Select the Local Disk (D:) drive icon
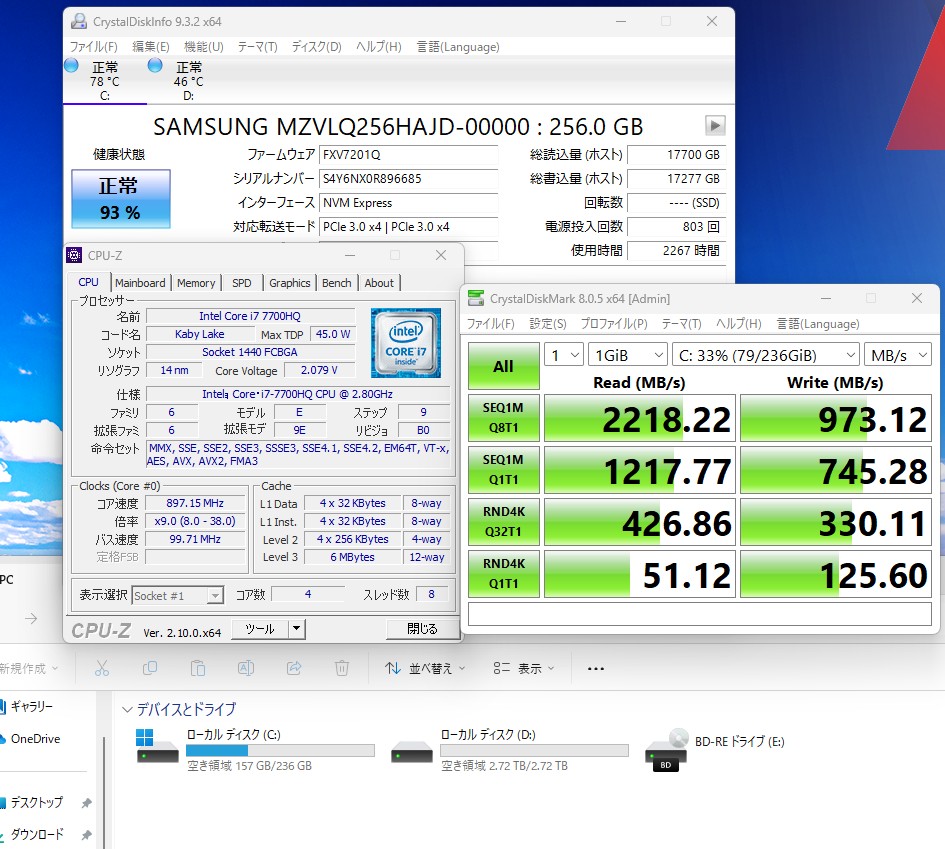Screen dimensions: 945x849 pos(412,753)
